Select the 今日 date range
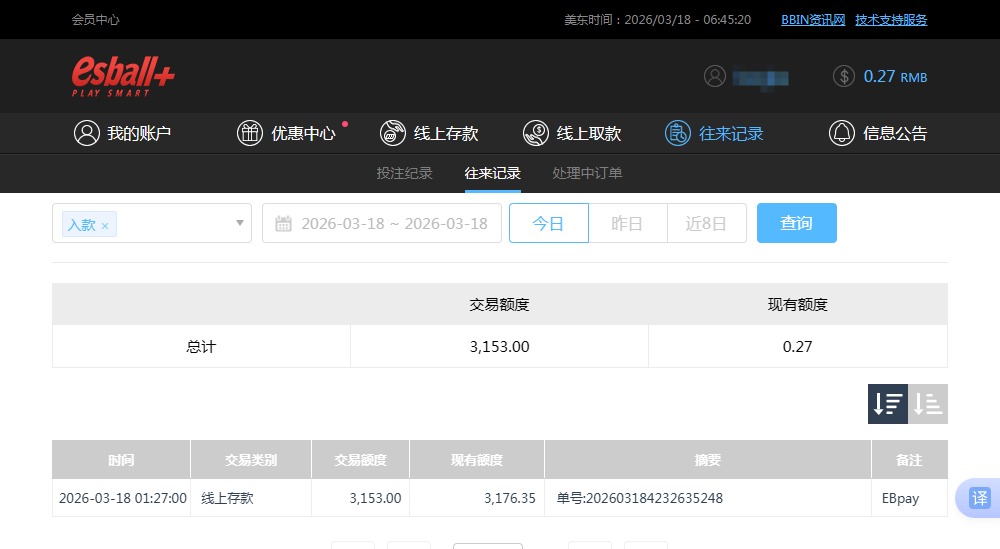 (x=548, y=223)
